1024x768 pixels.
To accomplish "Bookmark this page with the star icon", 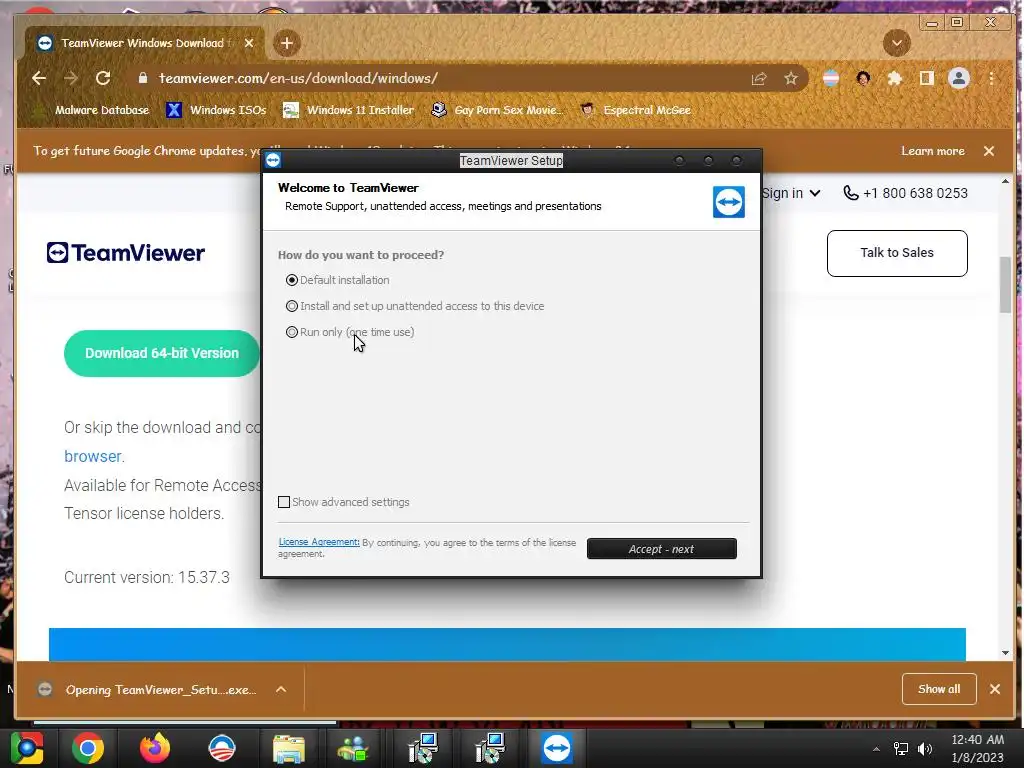I will (791, 79).
